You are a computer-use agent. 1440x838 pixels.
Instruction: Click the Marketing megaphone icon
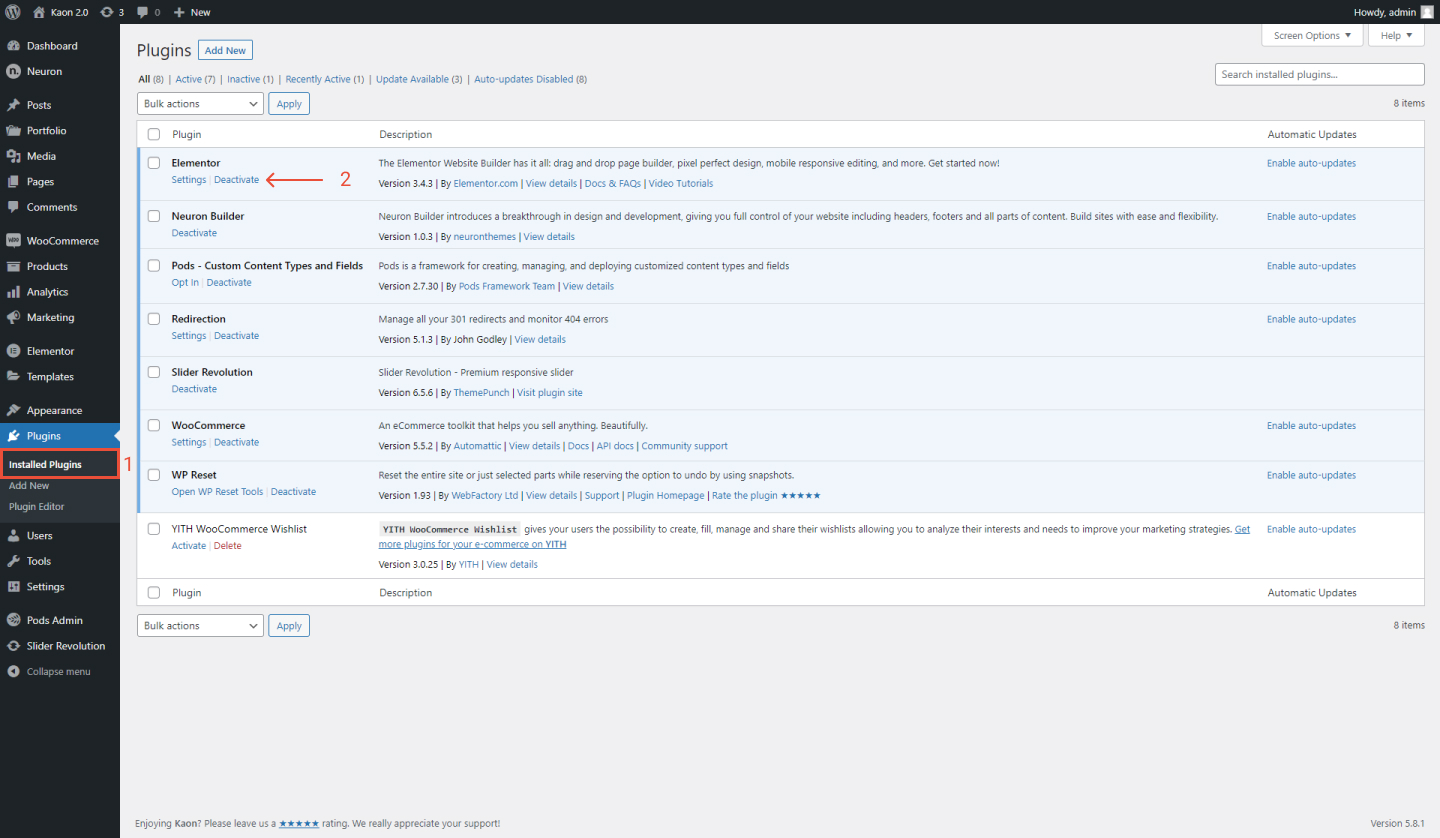pyautogui.click(x=14, y=317)
